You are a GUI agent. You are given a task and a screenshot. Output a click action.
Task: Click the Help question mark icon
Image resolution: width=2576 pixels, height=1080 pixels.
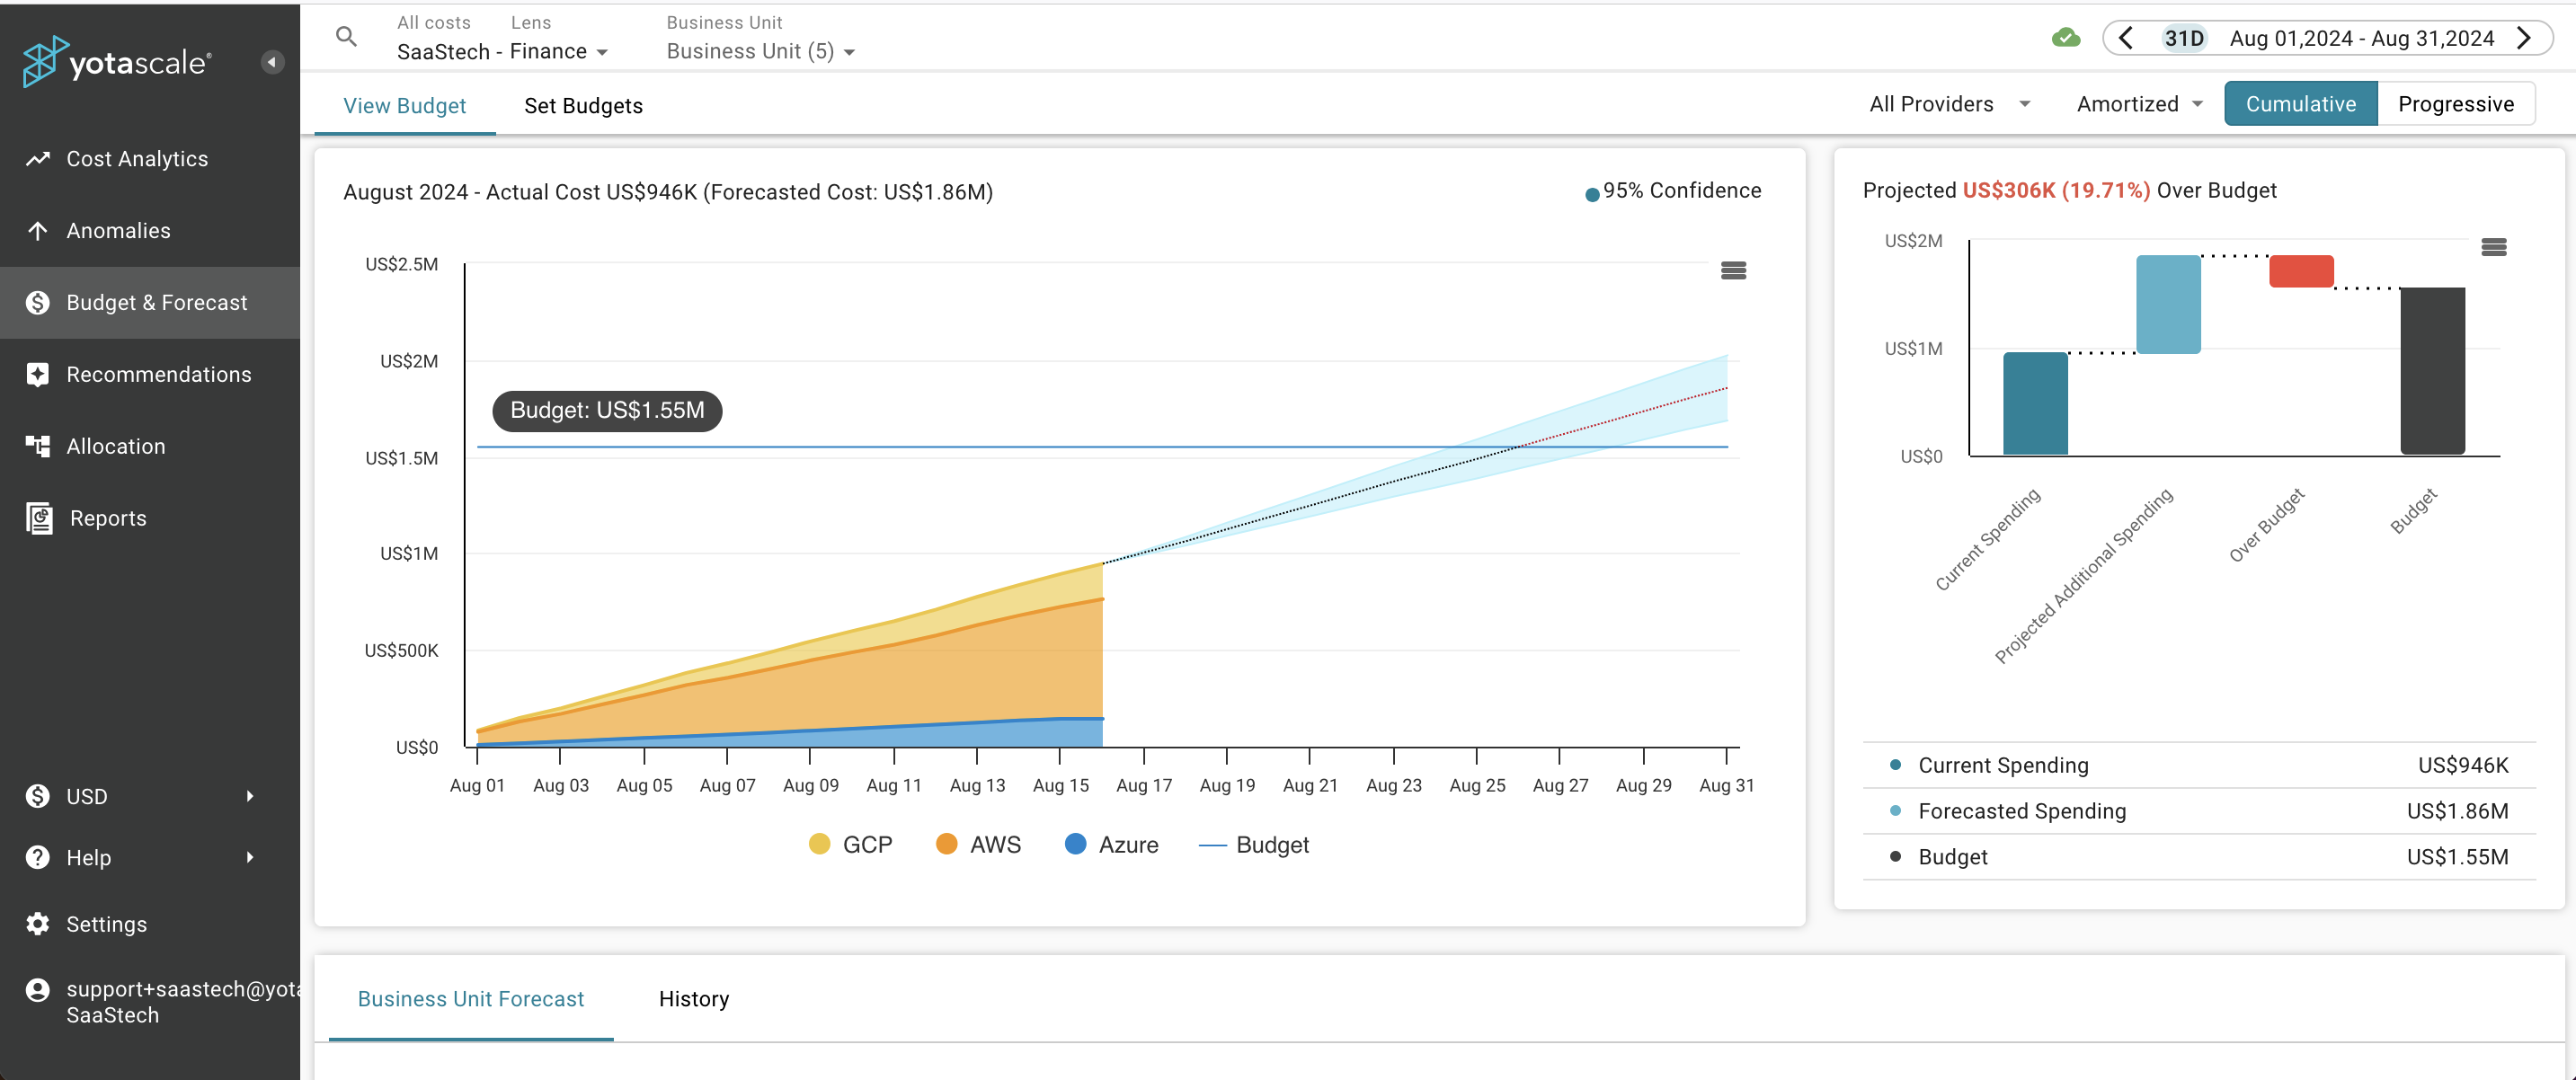coord(38,857)
